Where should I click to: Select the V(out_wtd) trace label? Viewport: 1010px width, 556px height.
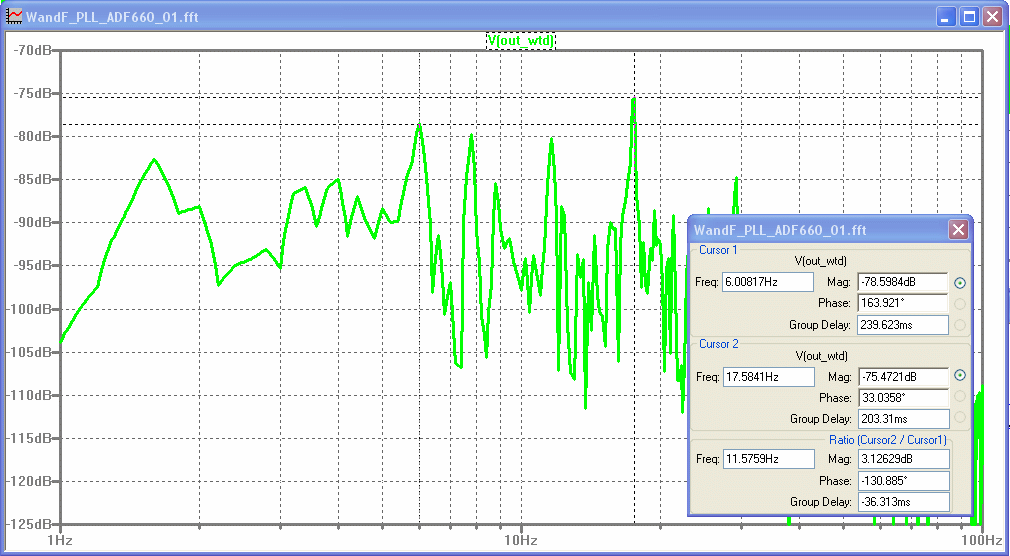coord(520,41)
